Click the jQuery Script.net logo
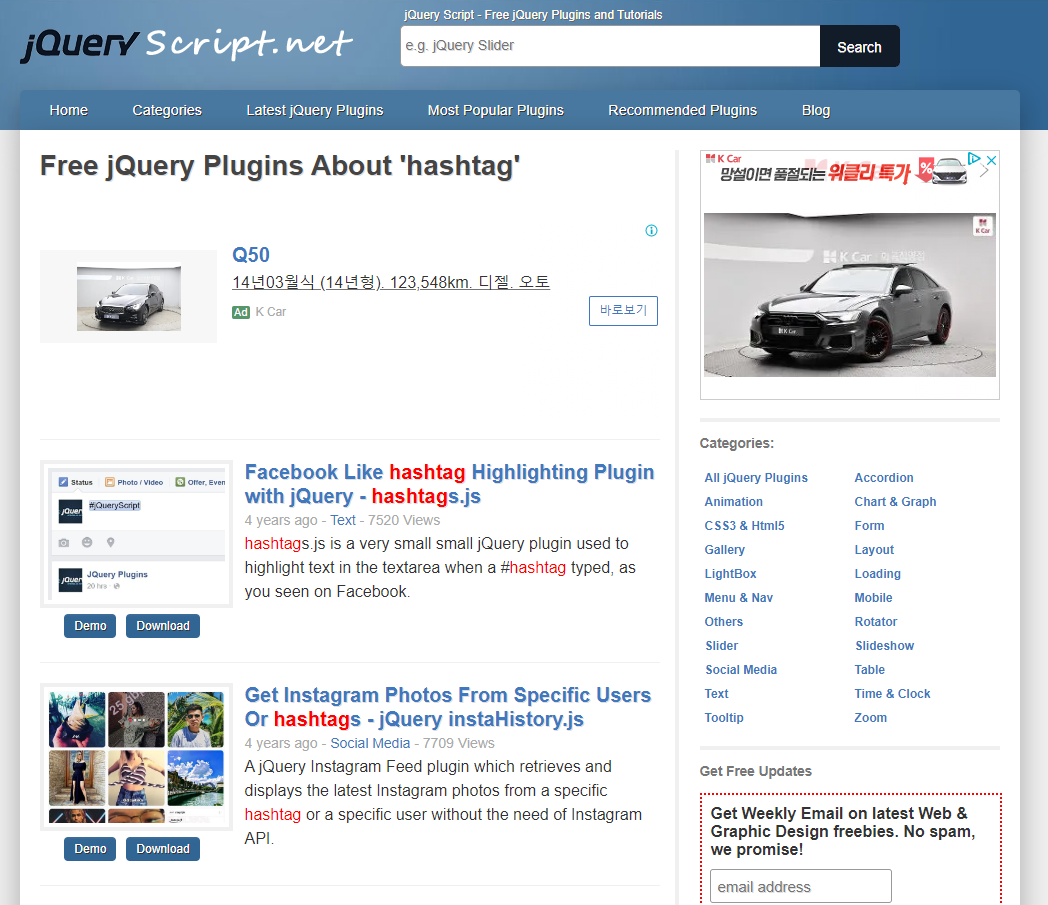 (x=186, y=44)
